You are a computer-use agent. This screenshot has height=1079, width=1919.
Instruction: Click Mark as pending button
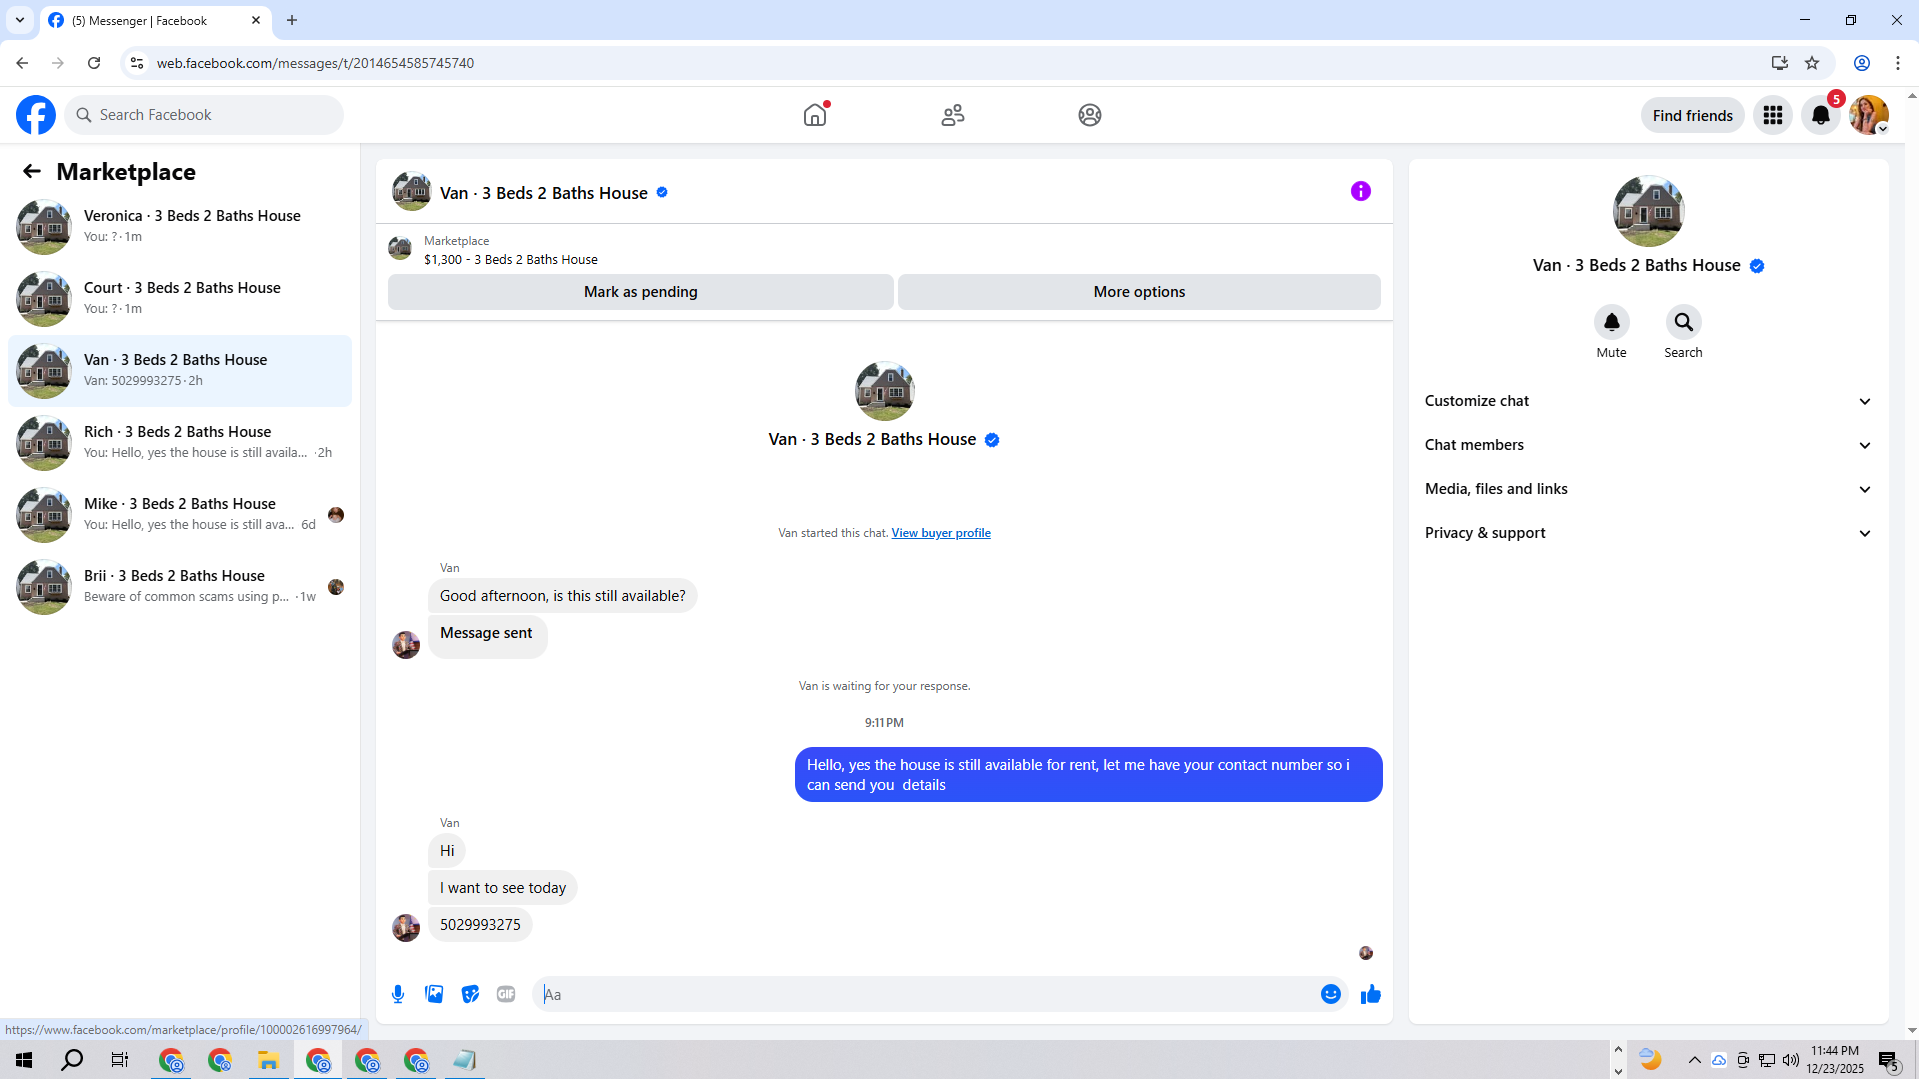(x=640, y=292)
